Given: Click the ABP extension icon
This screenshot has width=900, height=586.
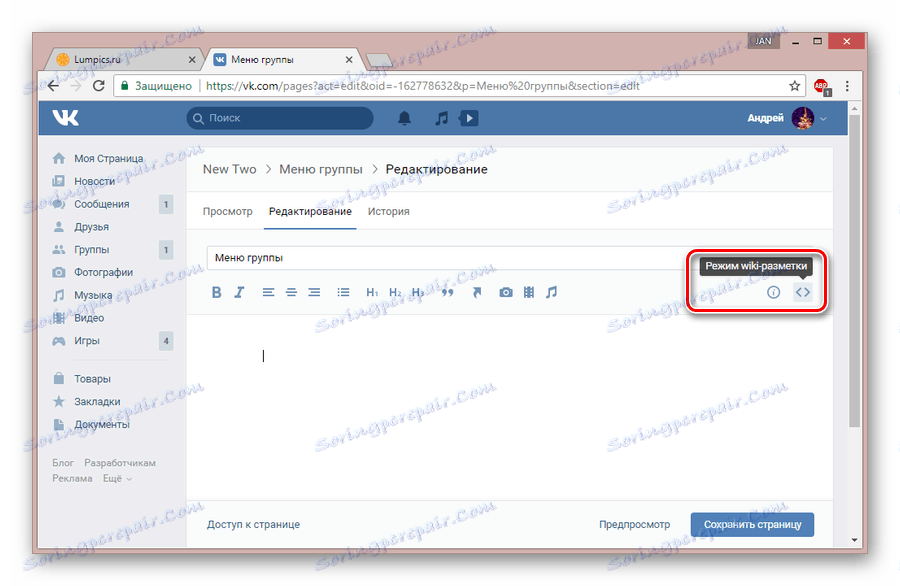Looking at the screenshot, I should [x=822, y=87].
